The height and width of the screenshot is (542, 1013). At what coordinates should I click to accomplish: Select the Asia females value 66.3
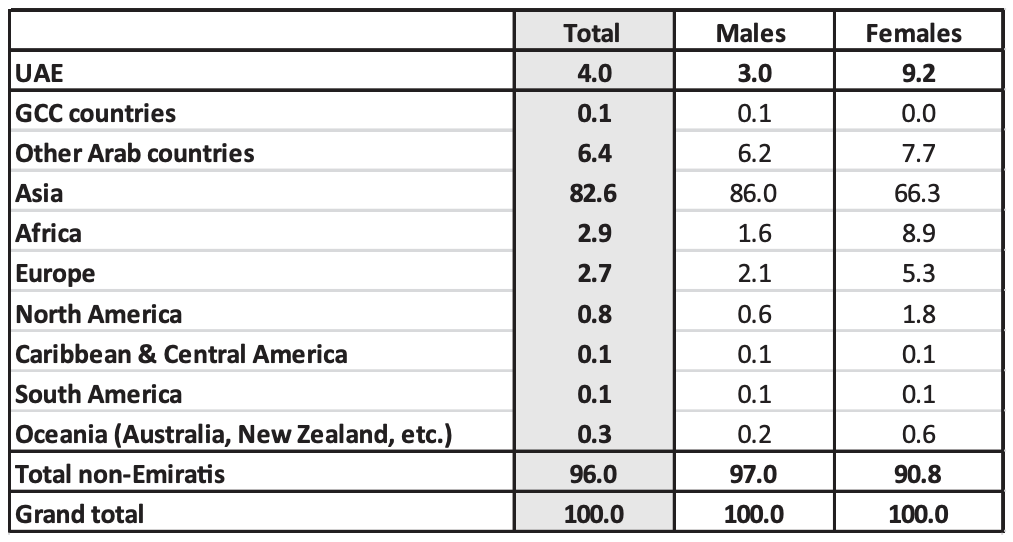[917, 193]
